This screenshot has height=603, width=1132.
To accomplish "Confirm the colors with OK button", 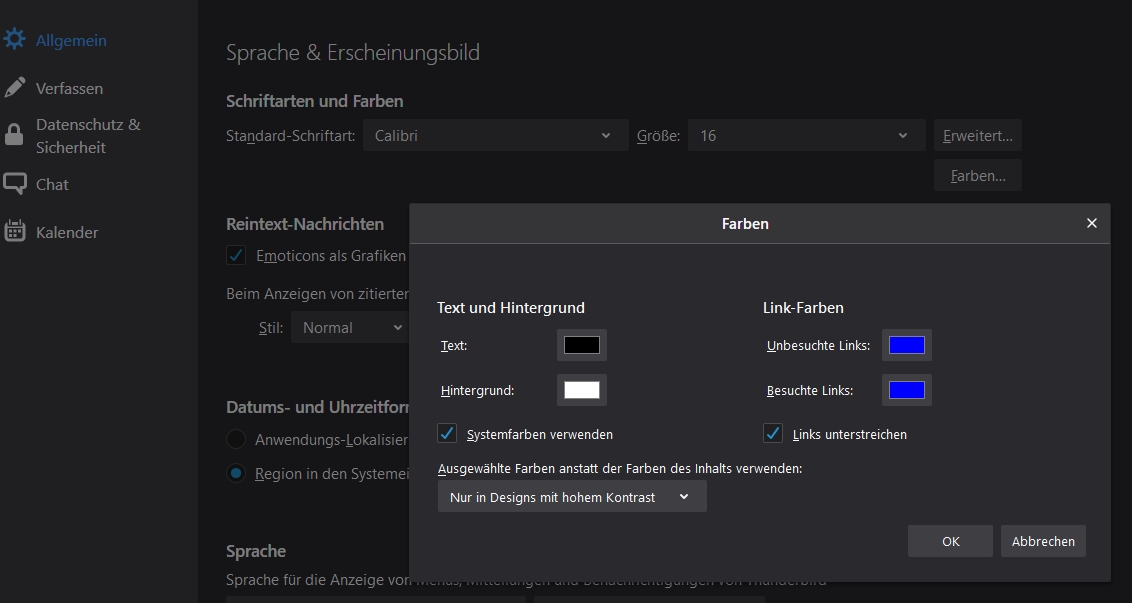I will click(950, 541).
